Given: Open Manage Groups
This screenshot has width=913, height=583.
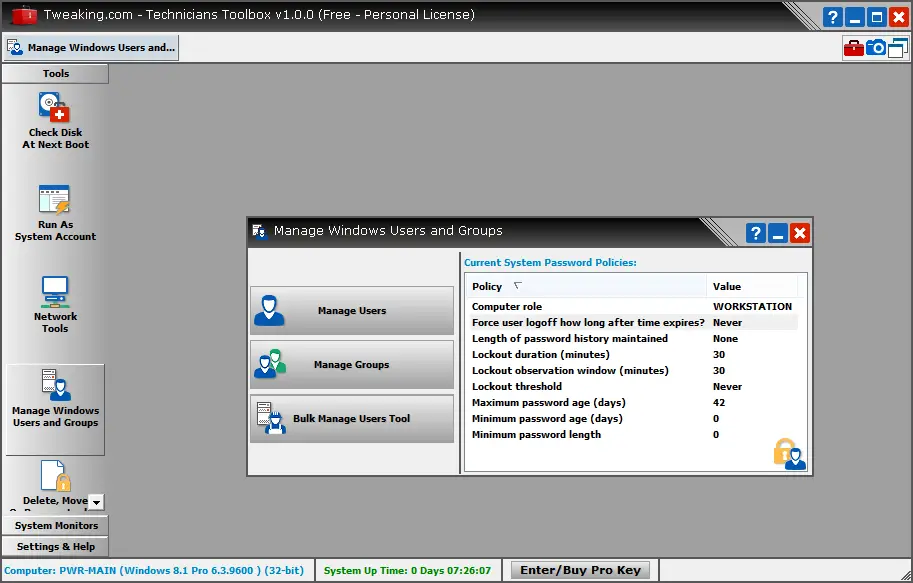Looking at the screenshot, I should point(352,365).
